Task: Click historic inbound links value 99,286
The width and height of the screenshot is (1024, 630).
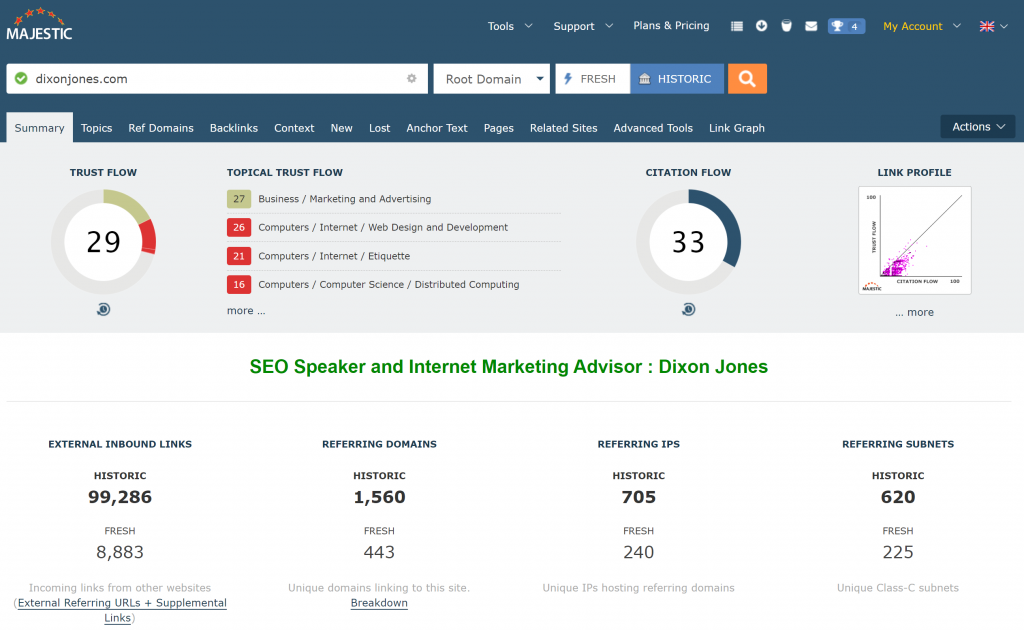Action: pyautogui.click(x=120, y=497)
